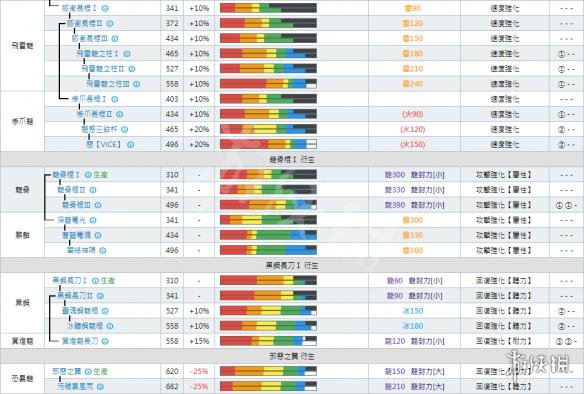Viewport: 584px width, 394px height.
Task: Click info icon in the 冰180 row
Action: (x=110, y=326)
